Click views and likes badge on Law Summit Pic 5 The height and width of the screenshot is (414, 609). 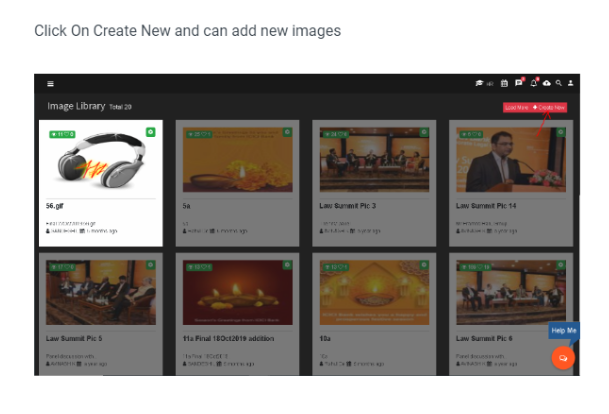(x=62, y=267)
